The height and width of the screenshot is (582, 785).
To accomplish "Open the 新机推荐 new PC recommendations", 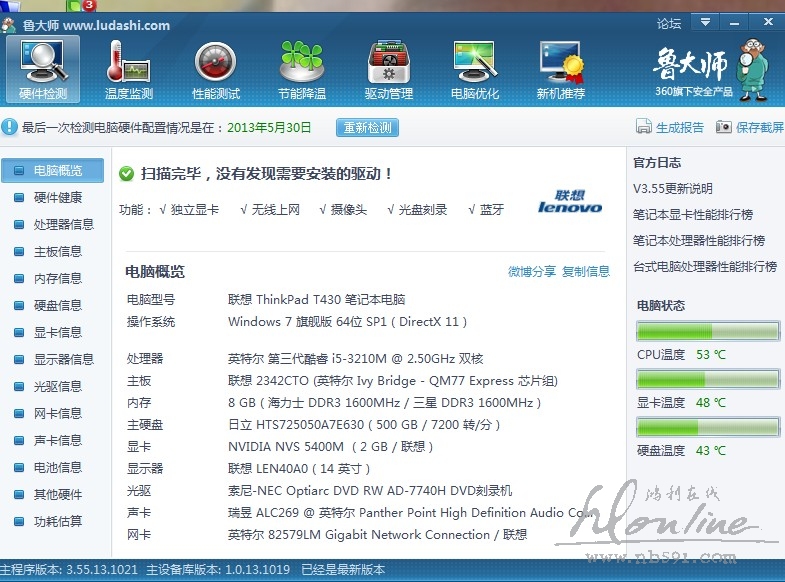I will click(561, 70).
